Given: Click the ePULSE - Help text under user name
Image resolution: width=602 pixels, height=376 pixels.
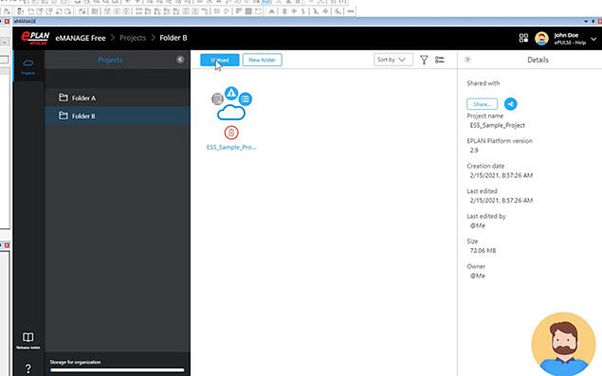Looking at the screenshot, I should [570, 43].
